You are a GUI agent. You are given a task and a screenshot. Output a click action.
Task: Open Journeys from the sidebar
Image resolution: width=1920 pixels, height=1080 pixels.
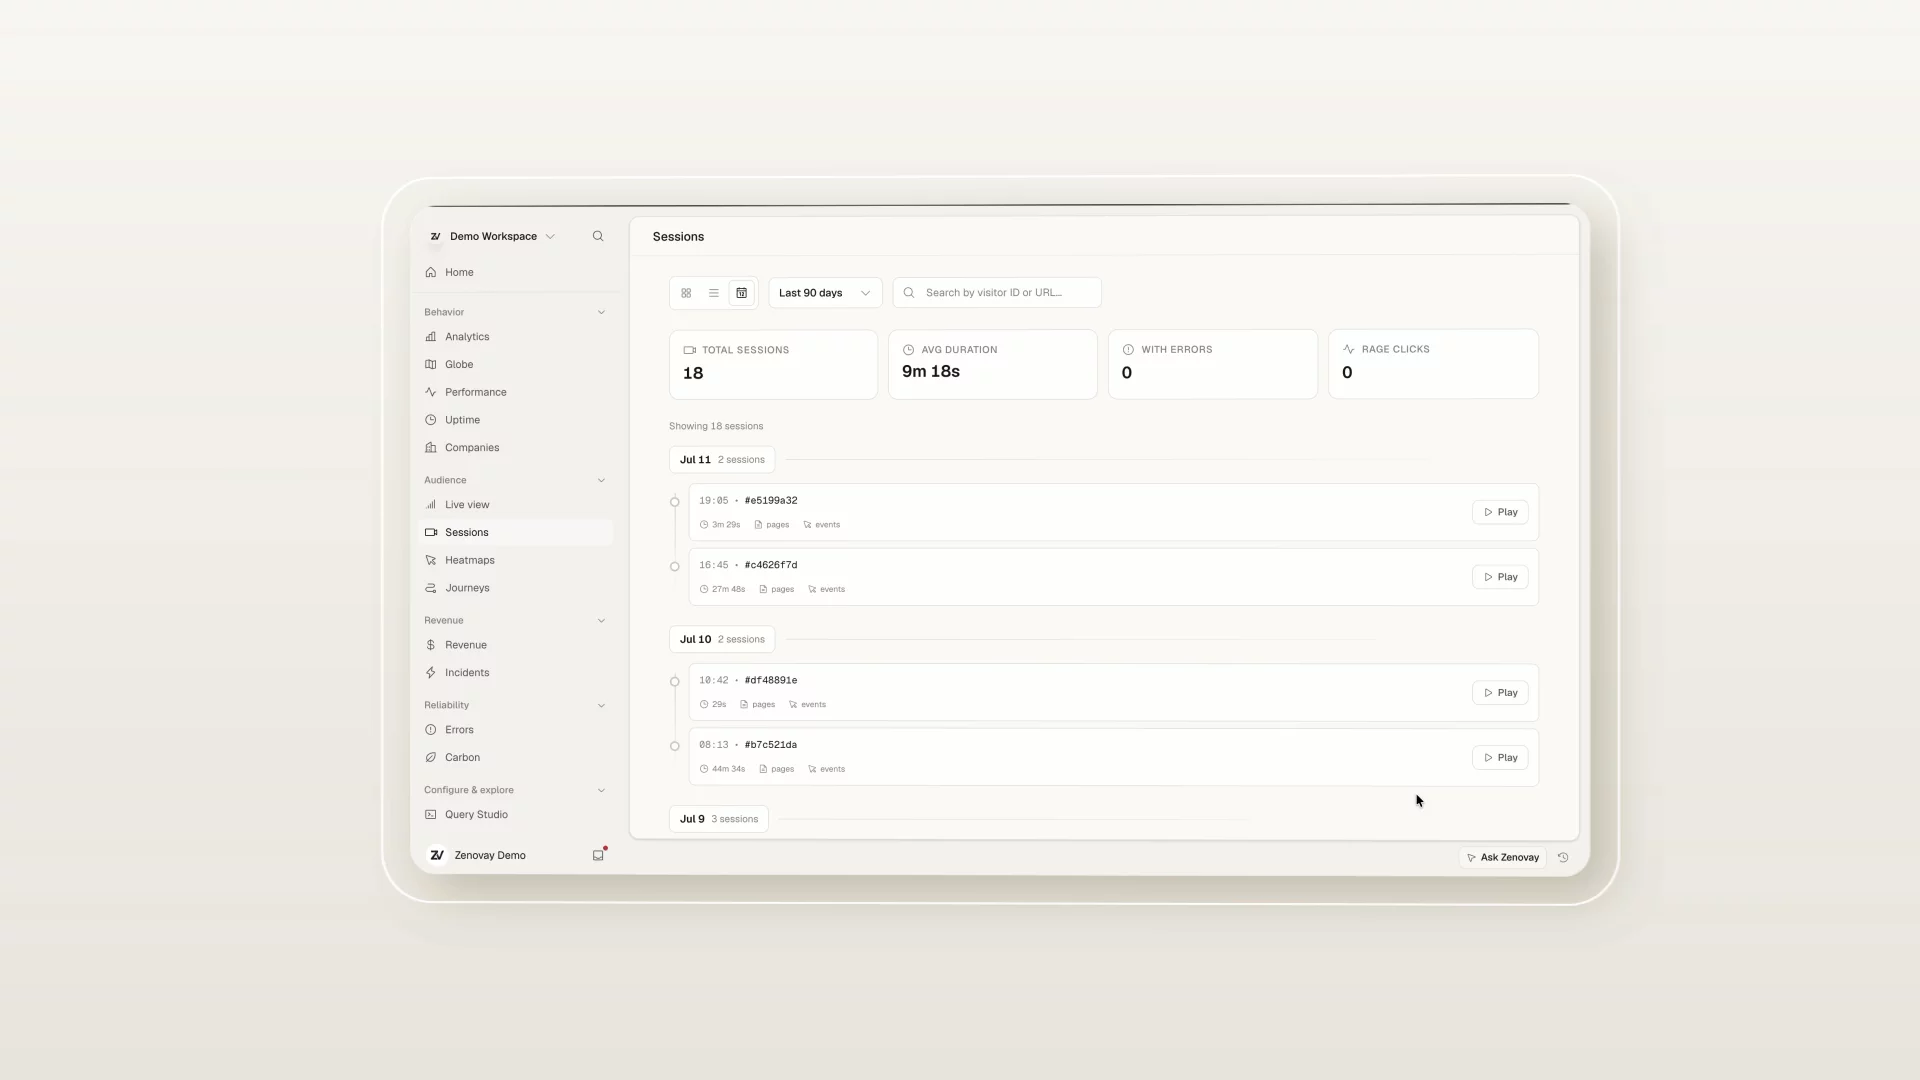pos(515,588)
